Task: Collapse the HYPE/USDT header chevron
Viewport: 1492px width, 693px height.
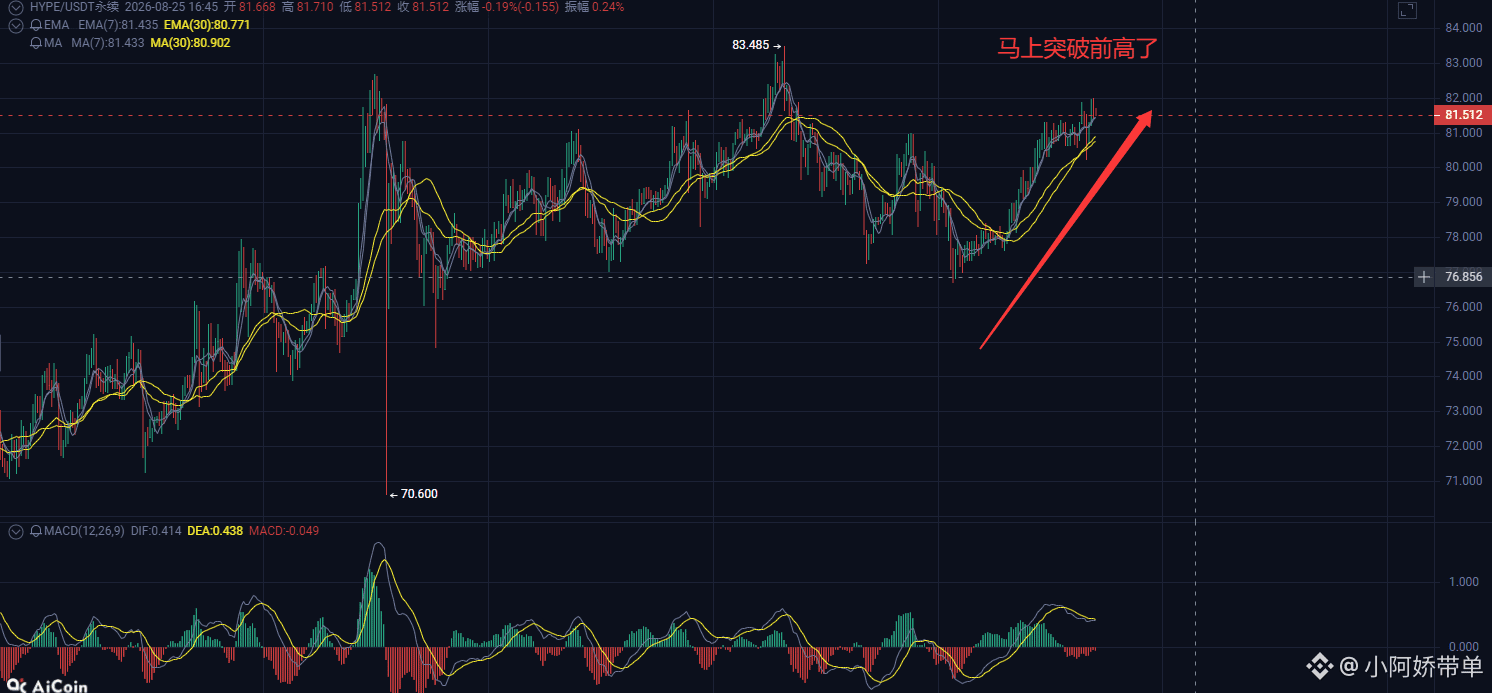Action: pos(15,7)
